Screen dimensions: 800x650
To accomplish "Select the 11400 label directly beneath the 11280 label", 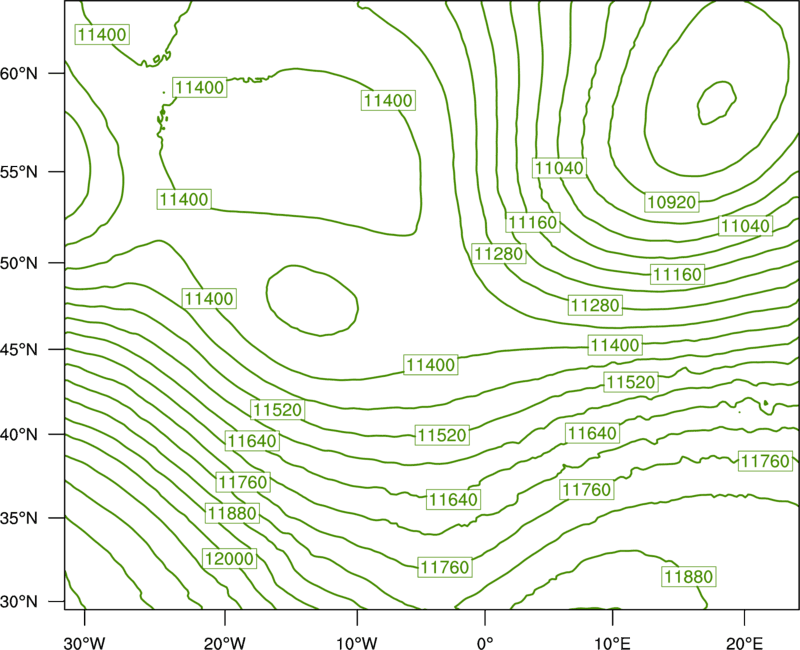I will 615,345.
